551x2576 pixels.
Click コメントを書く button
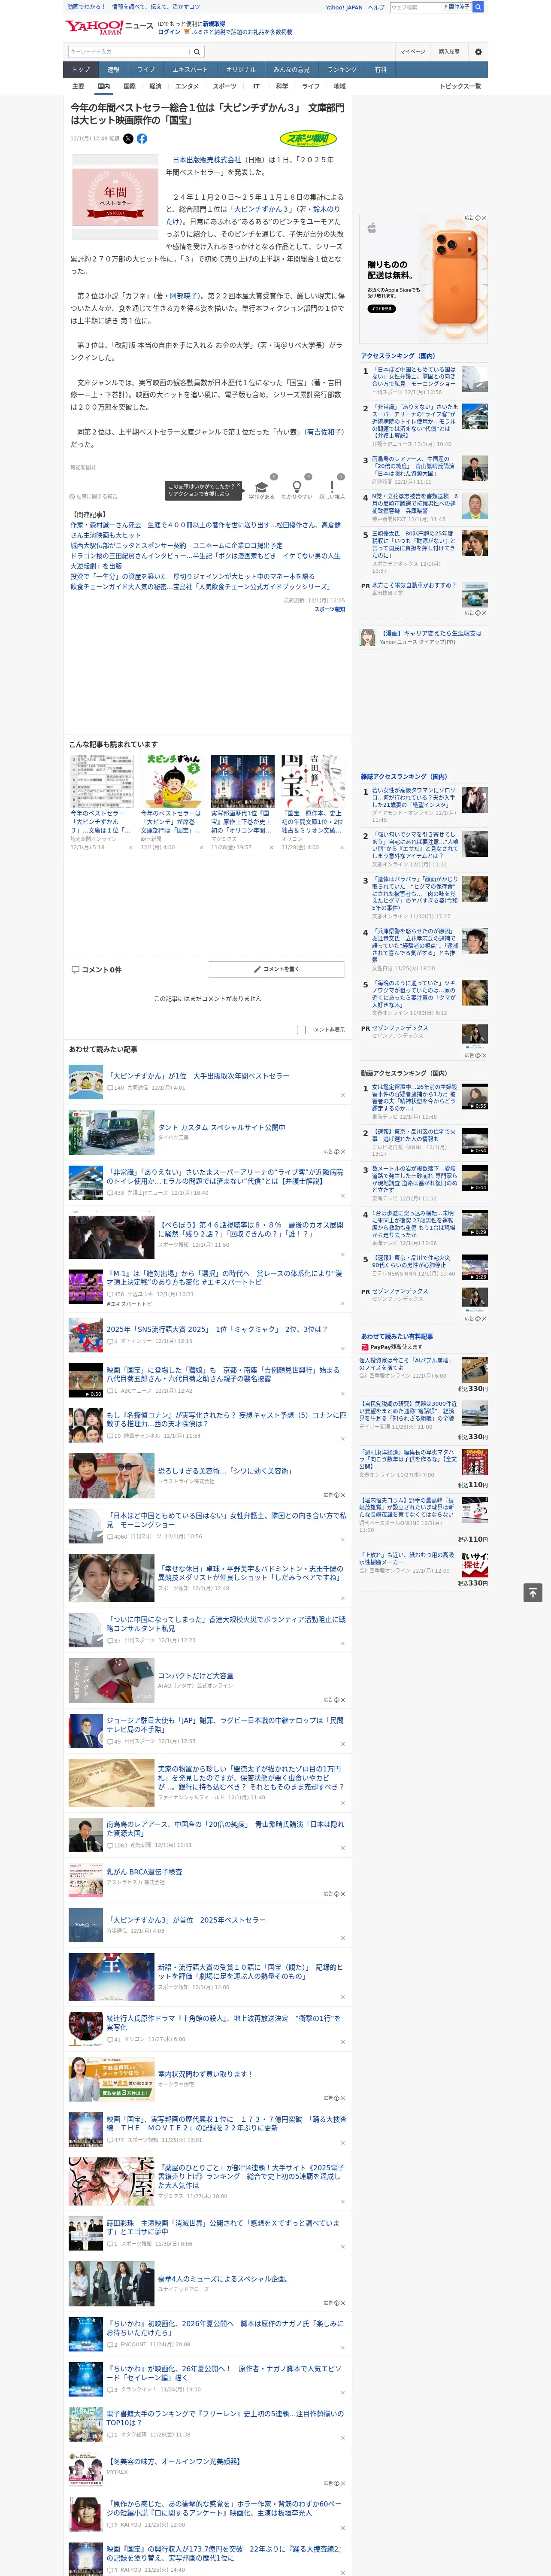[276, 969]
